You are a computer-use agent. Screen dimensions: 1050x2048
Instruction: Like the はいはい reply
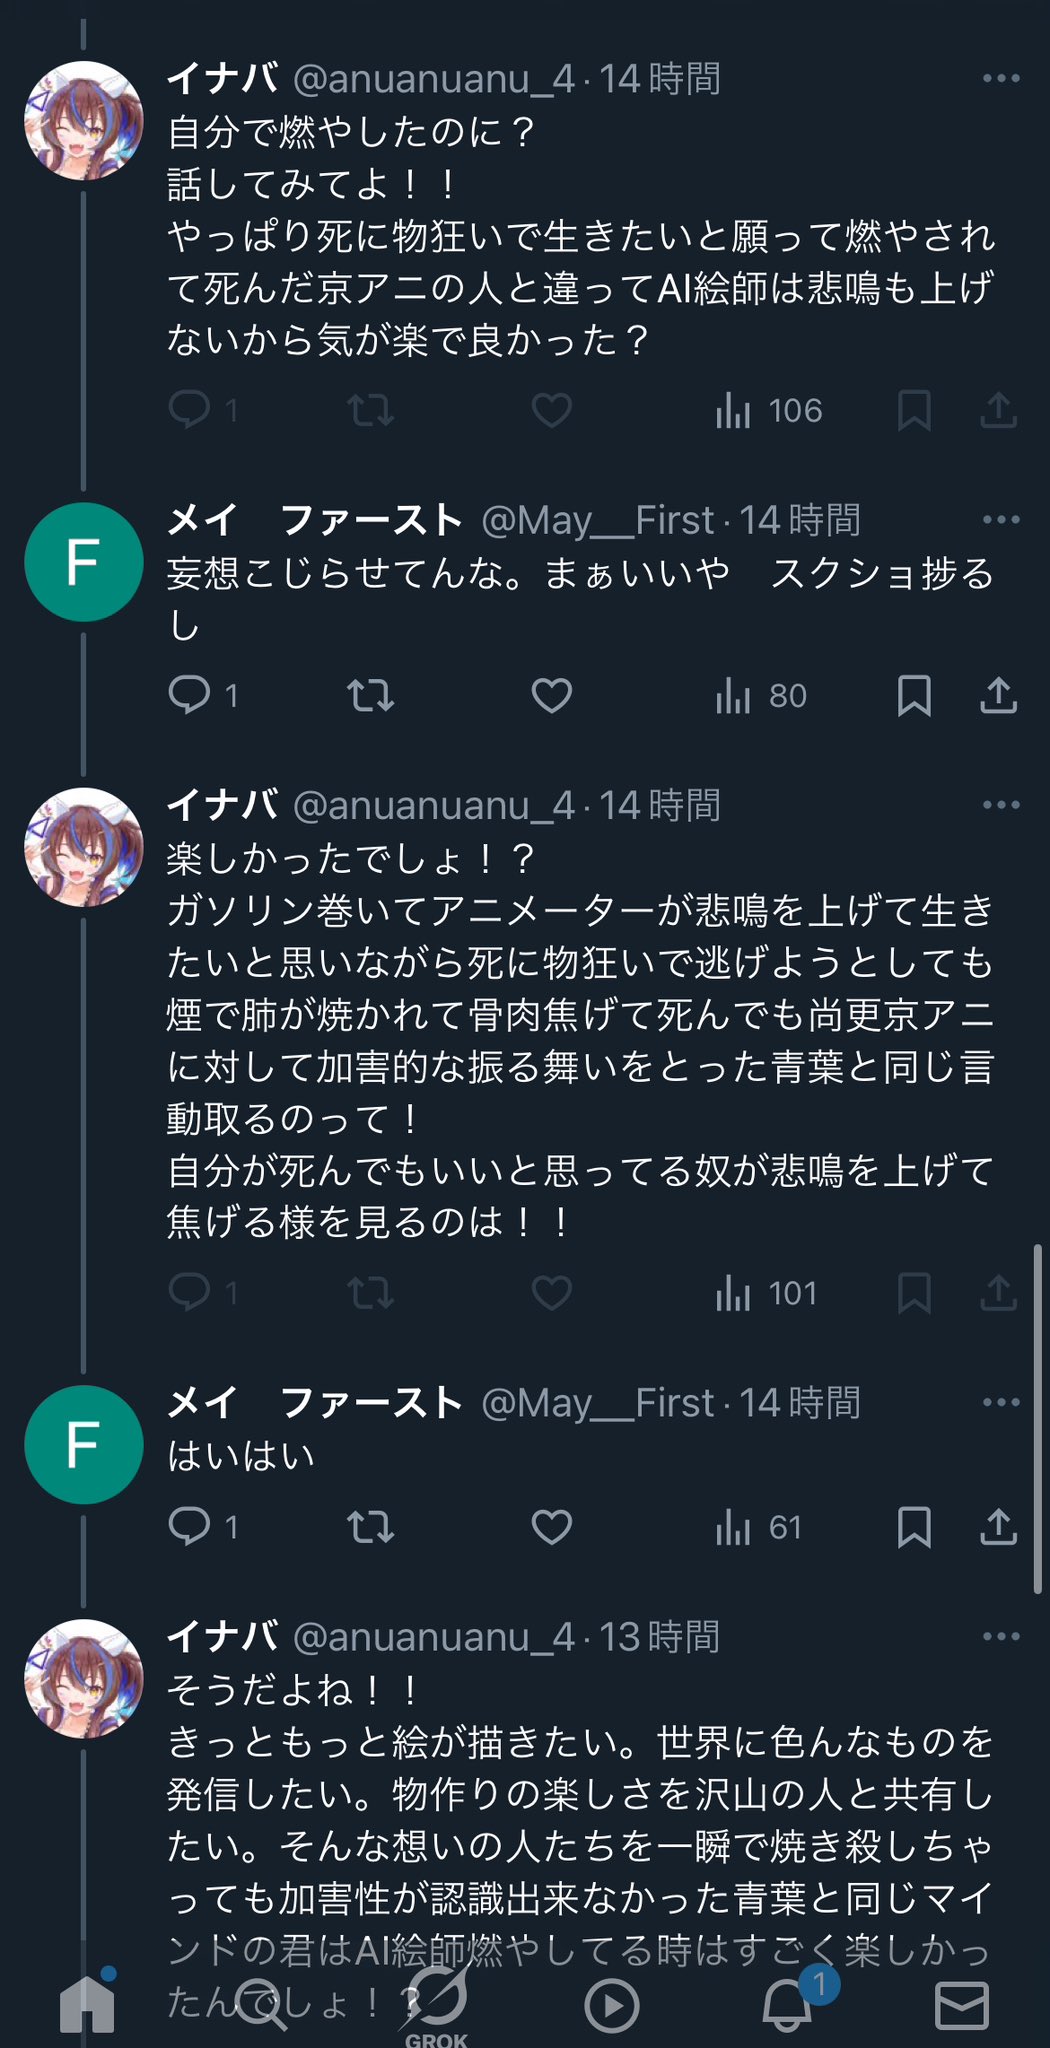click(551, 1527)
